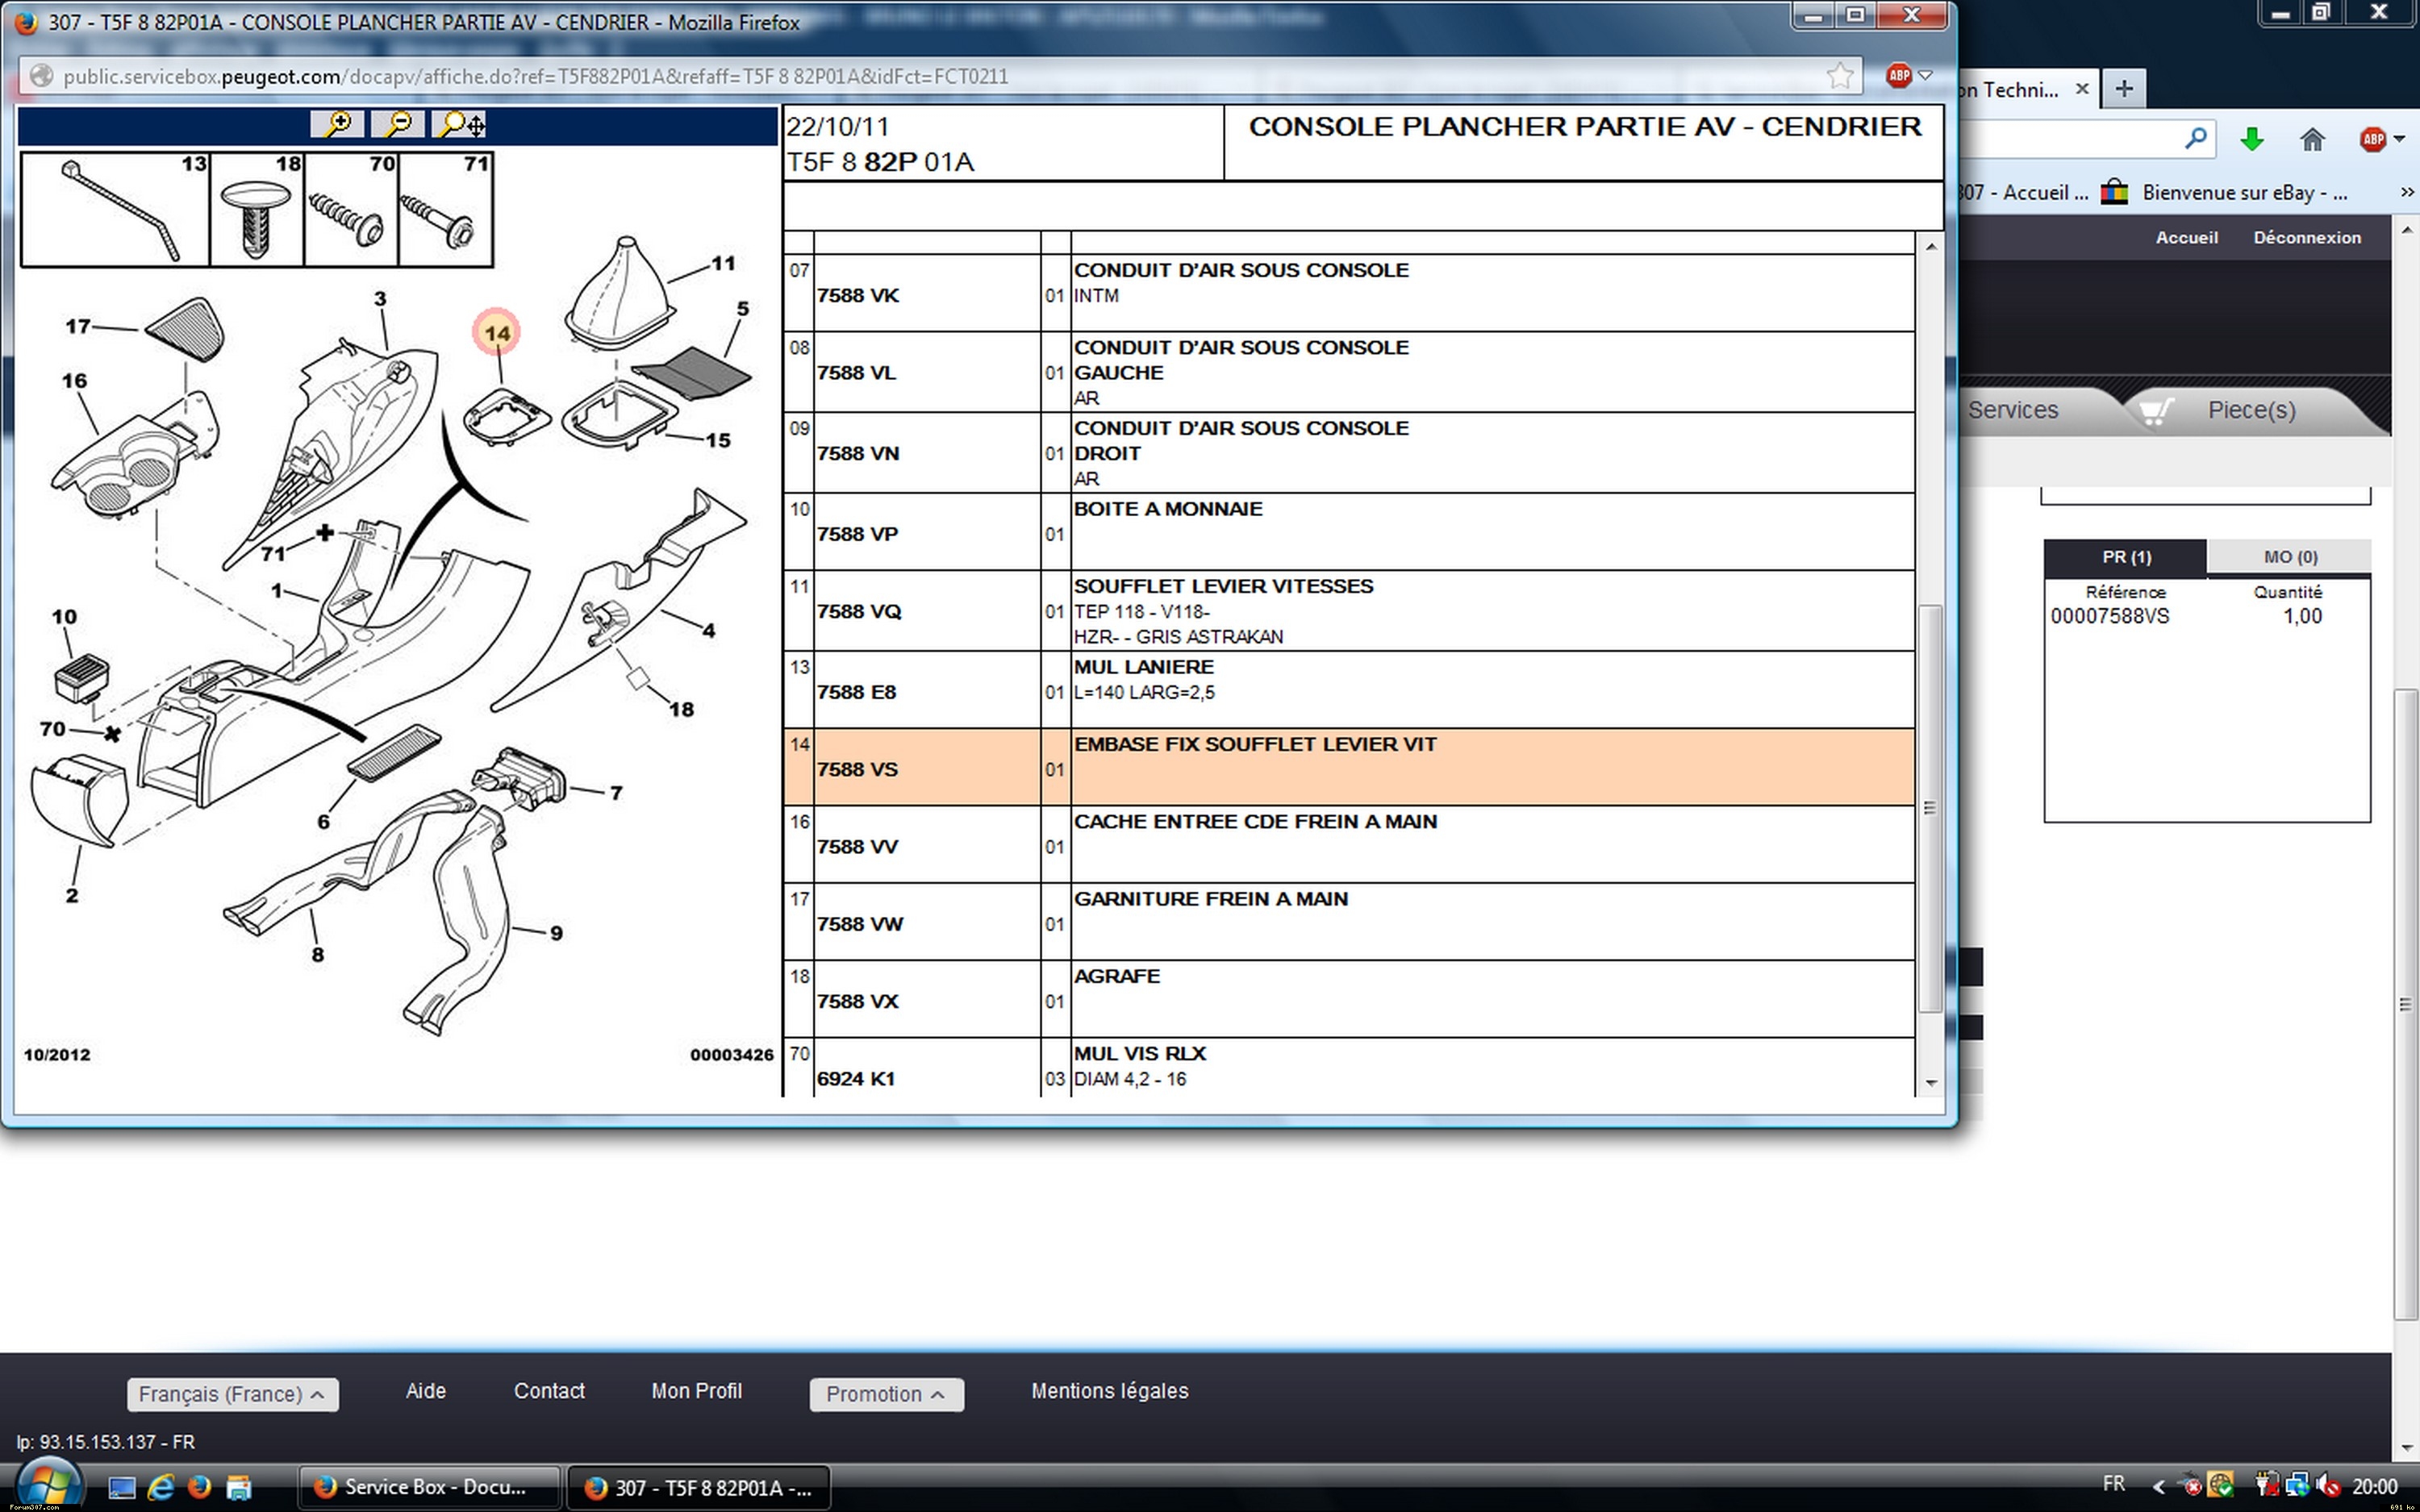
Task: Click the green downloads arrow icon
Action: pos(2251,139)
